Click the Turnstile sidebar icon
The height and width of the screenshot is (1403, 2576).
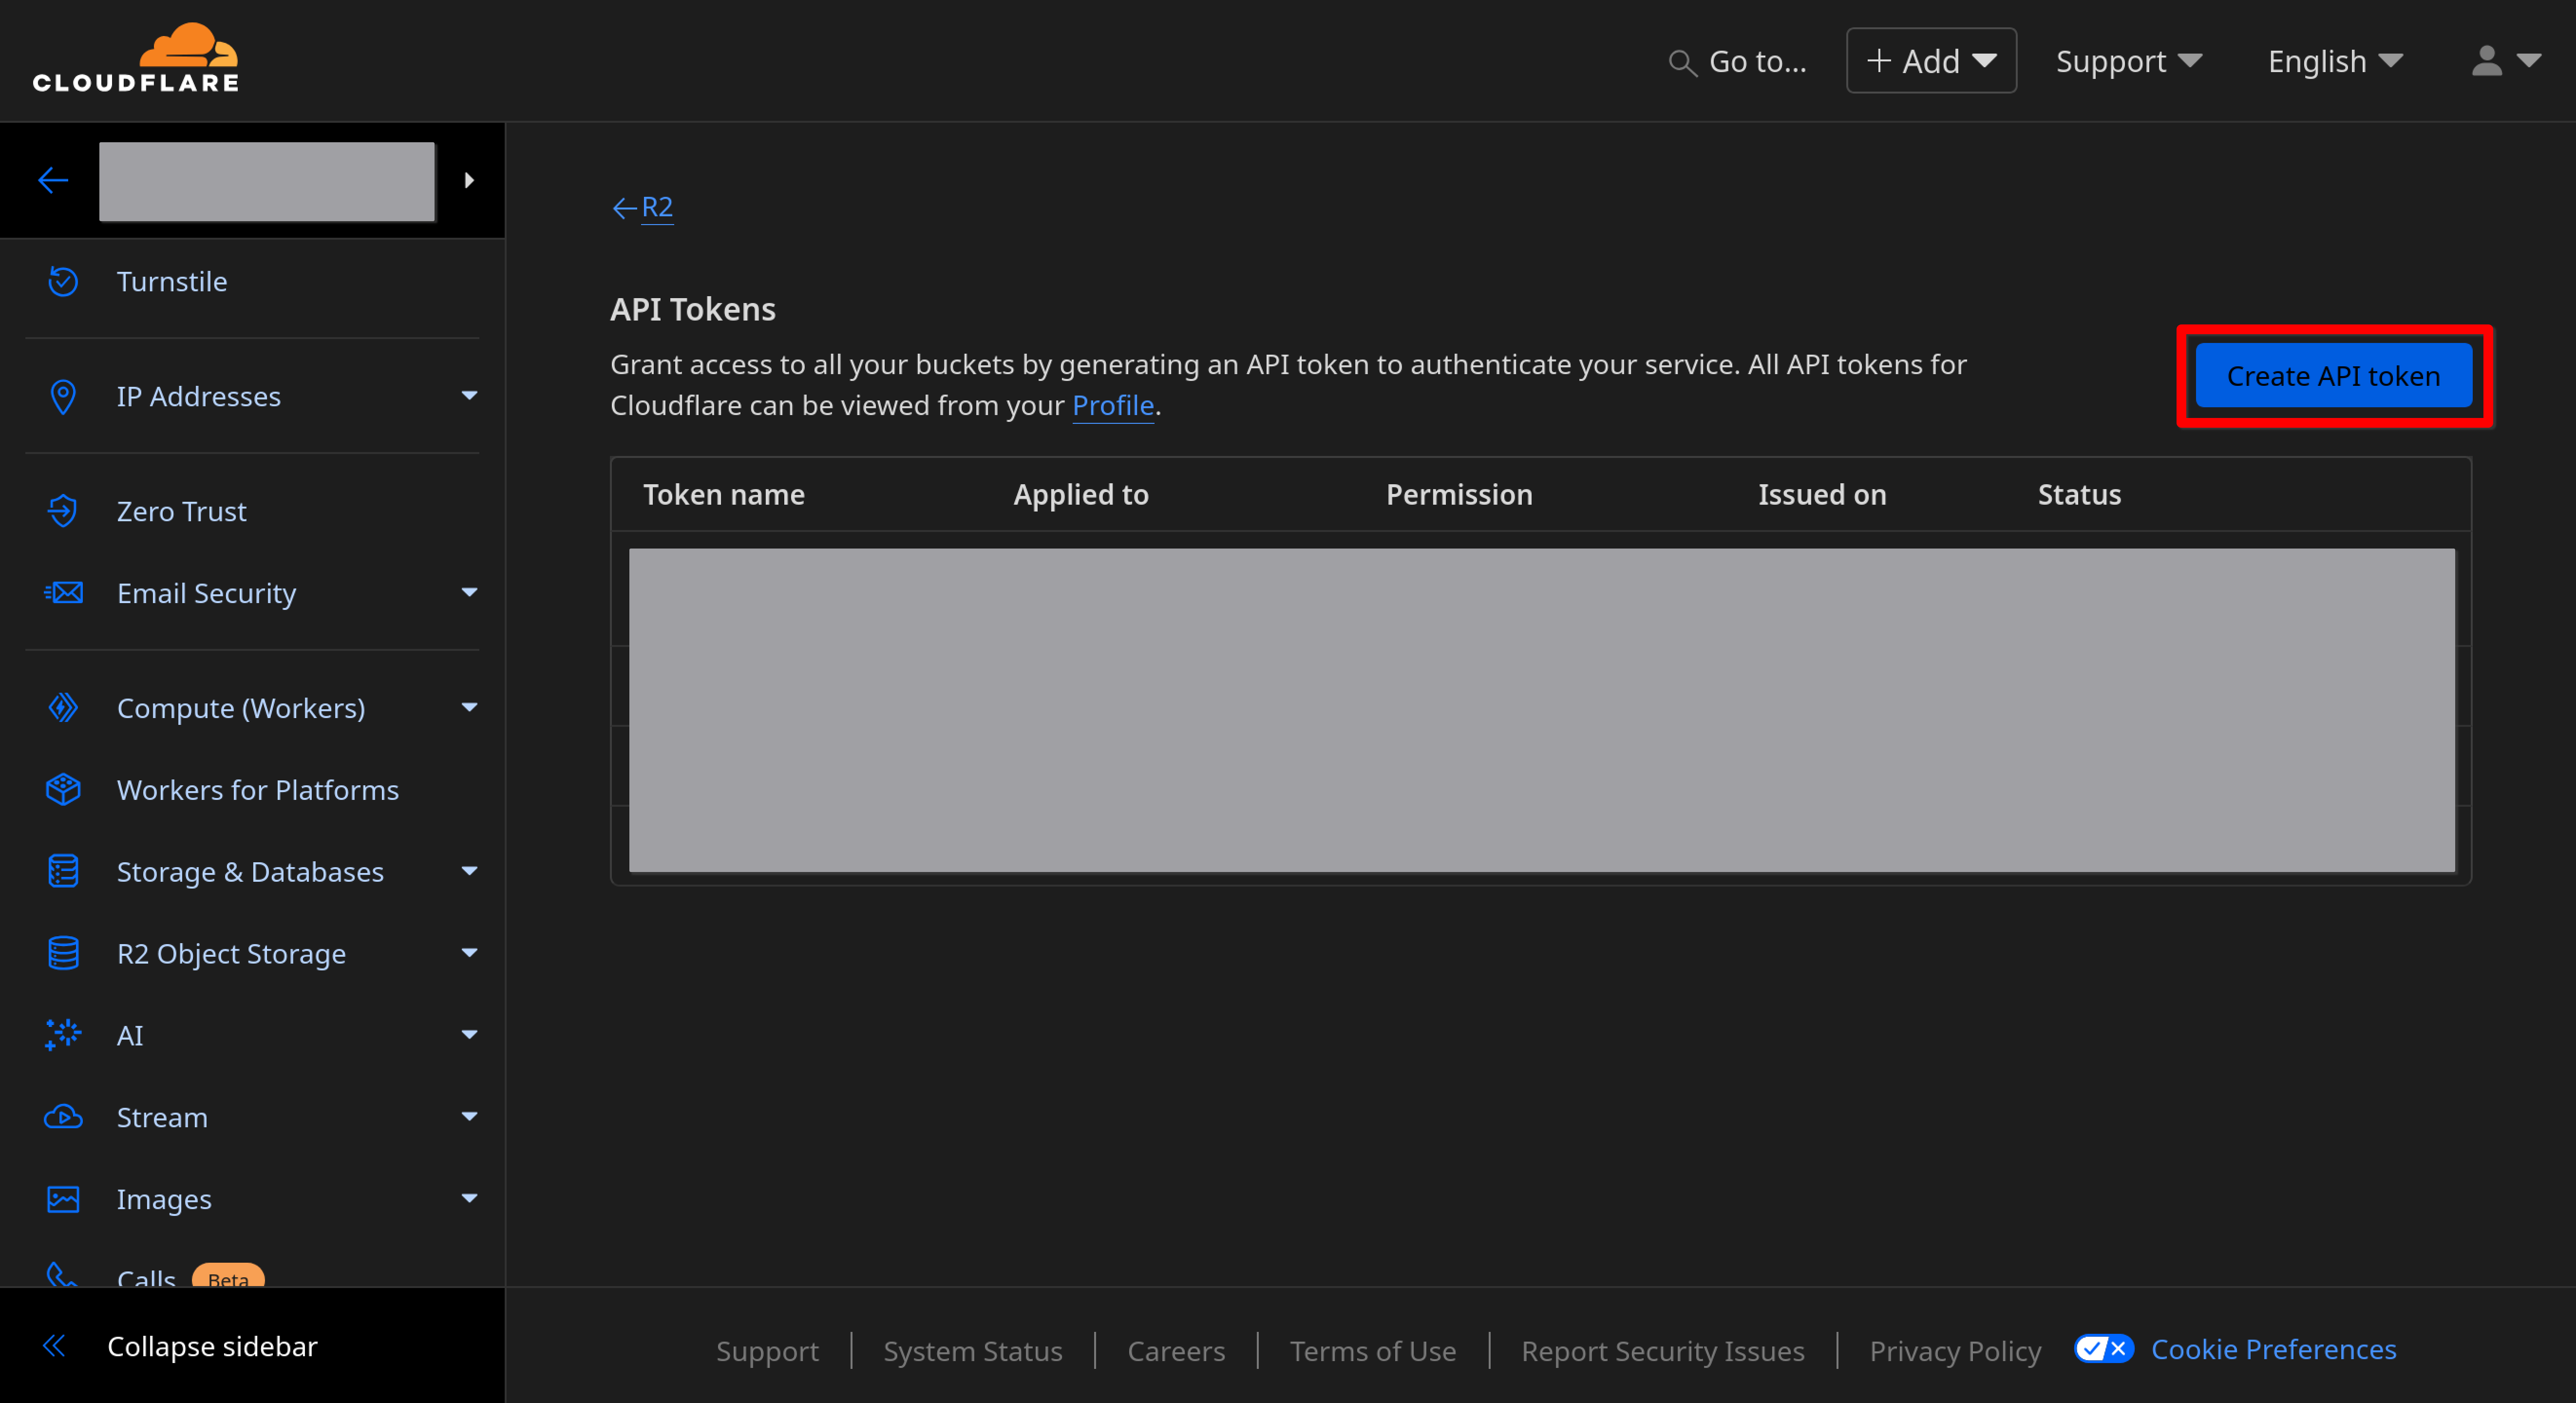click(x=63, y=282)
